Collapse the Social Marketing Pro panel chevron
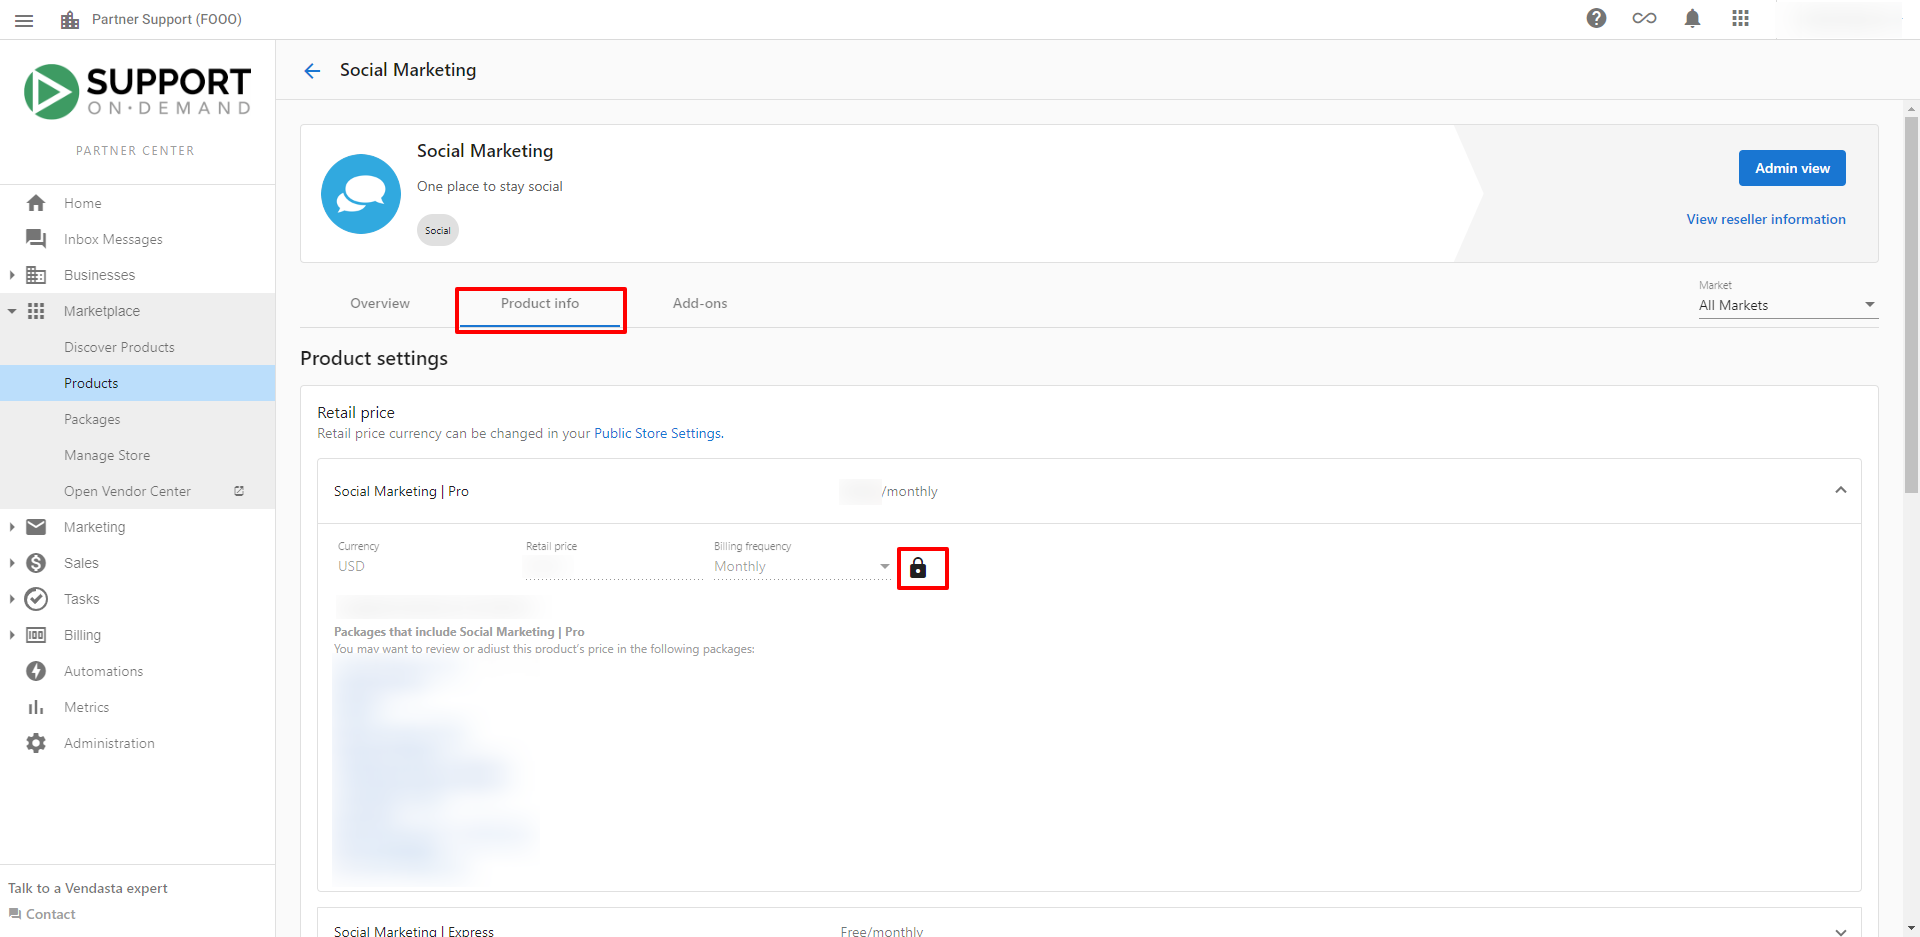Image resolution: width=1920 pixels, height=937 pixels. (x=1840, y=490)
